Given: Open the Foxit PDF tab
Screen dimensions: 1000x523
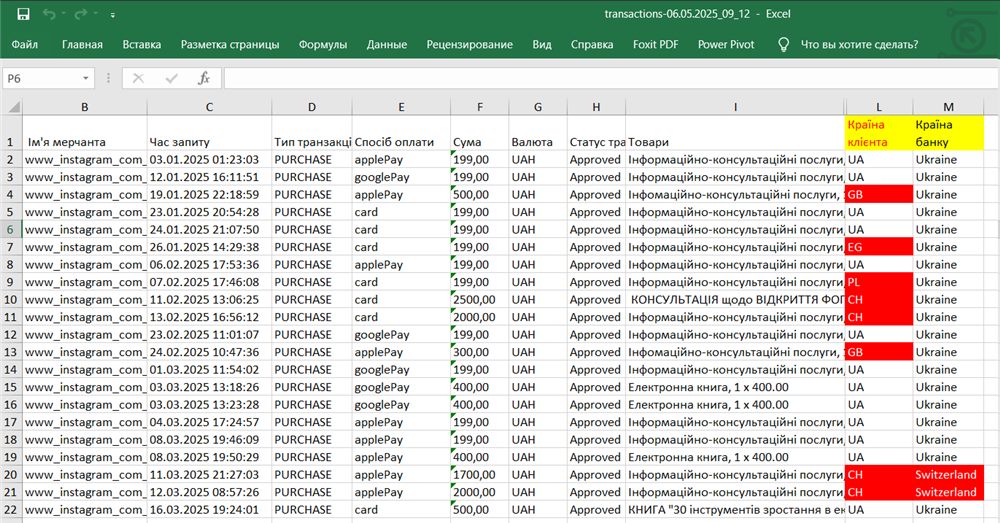Looking at the screenshot, I should (x=656, y=45).
